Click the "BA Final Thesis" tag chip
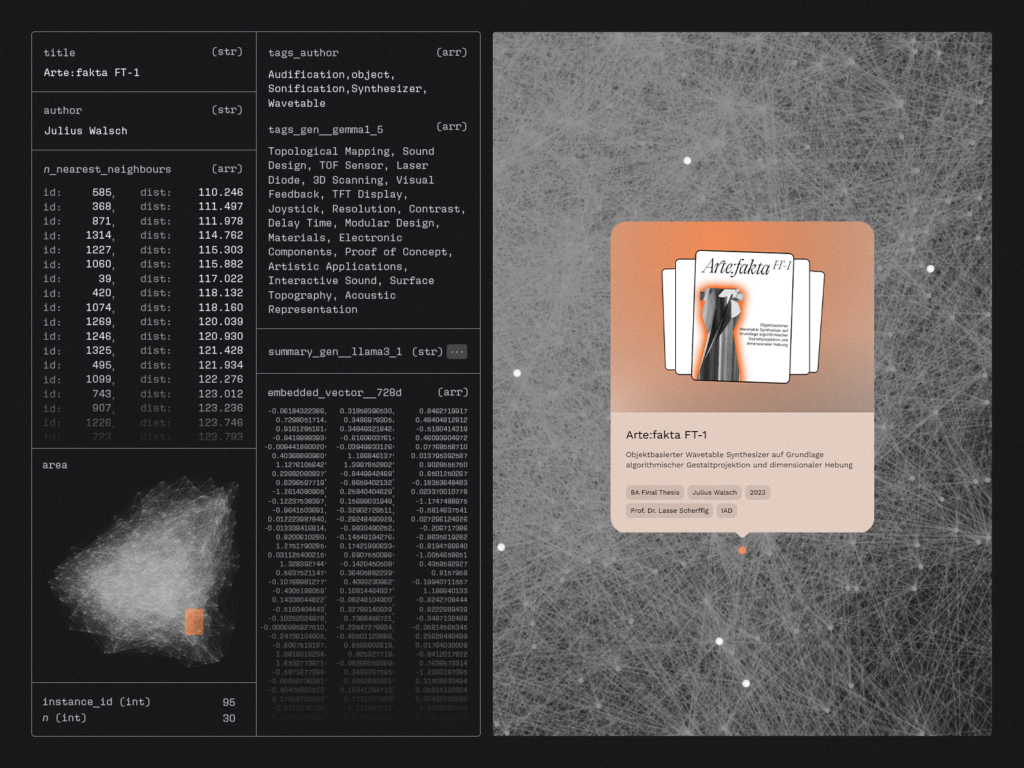This screenshot has height=768, width=1024. pyautogui.click(x=655, y=492)
